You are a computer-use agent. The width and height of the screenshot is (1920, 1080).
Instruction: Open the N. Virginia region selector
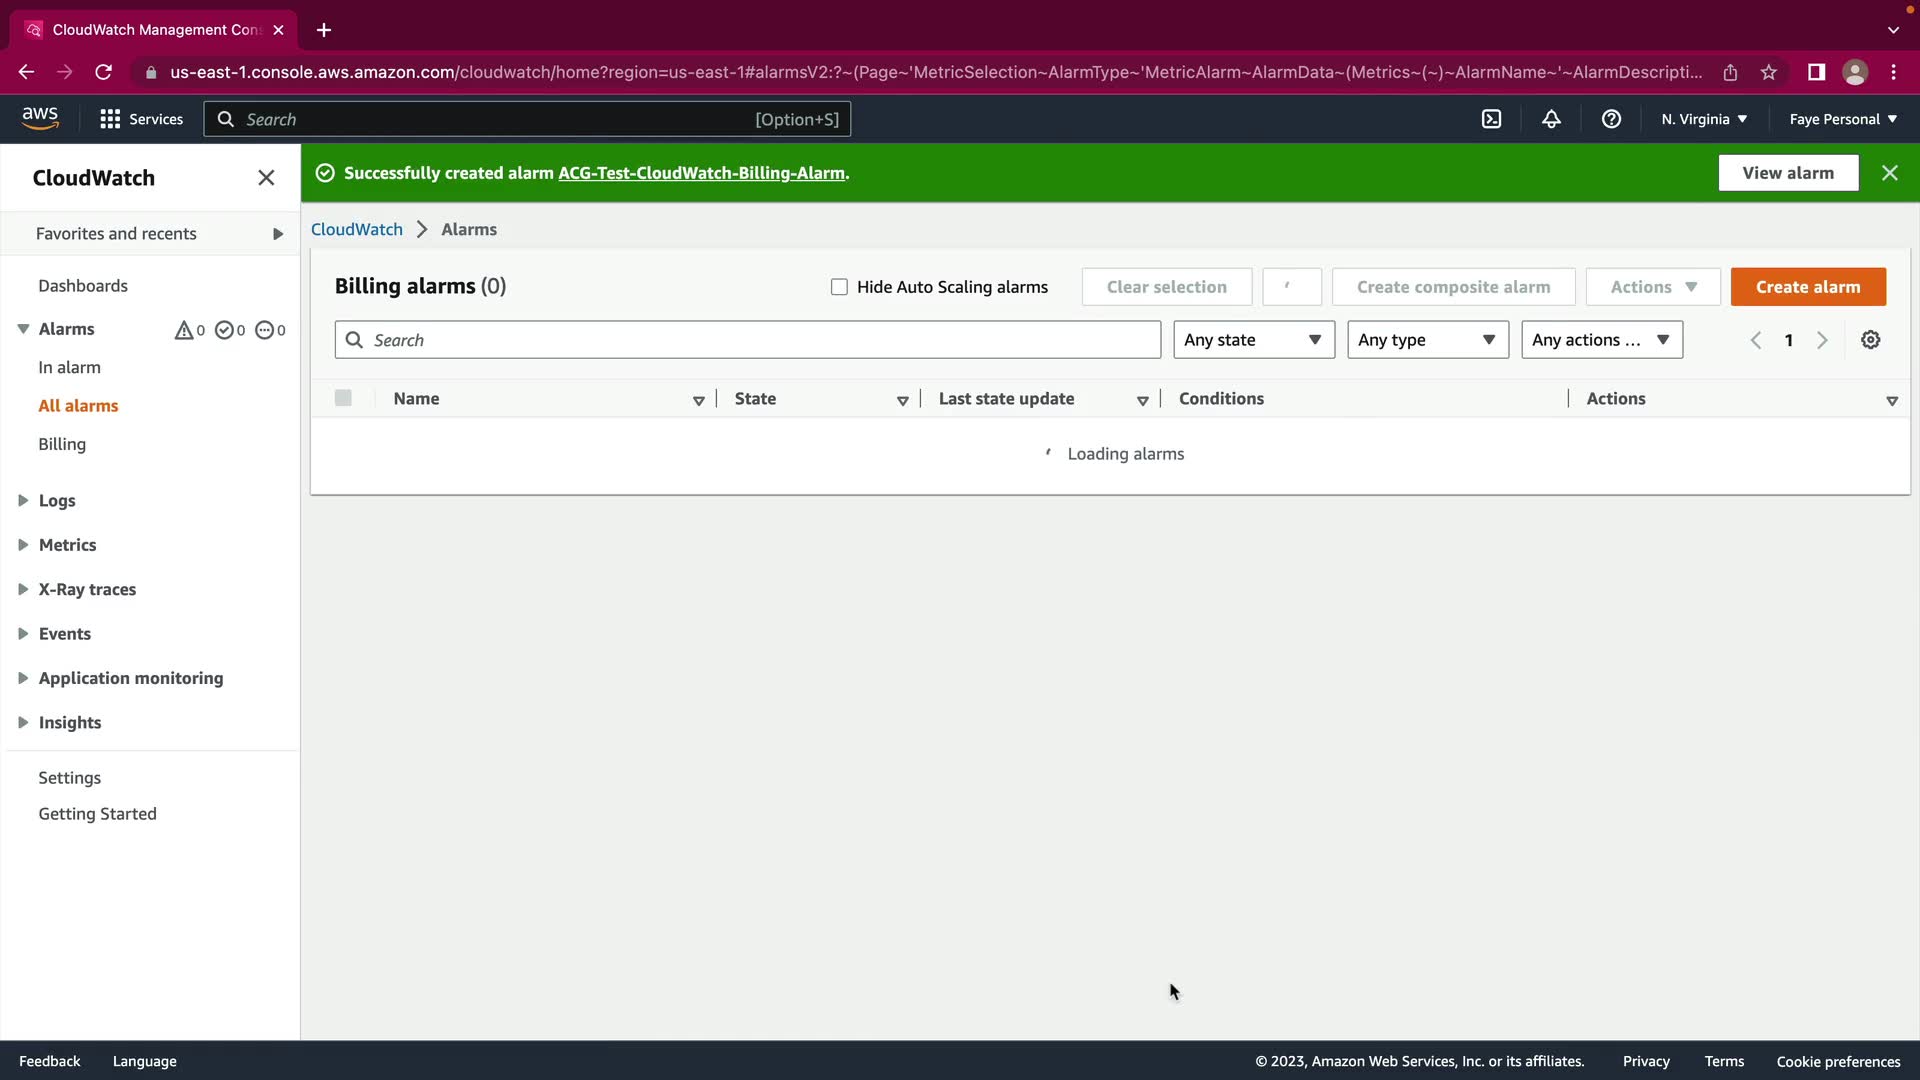click(1704, 119)
